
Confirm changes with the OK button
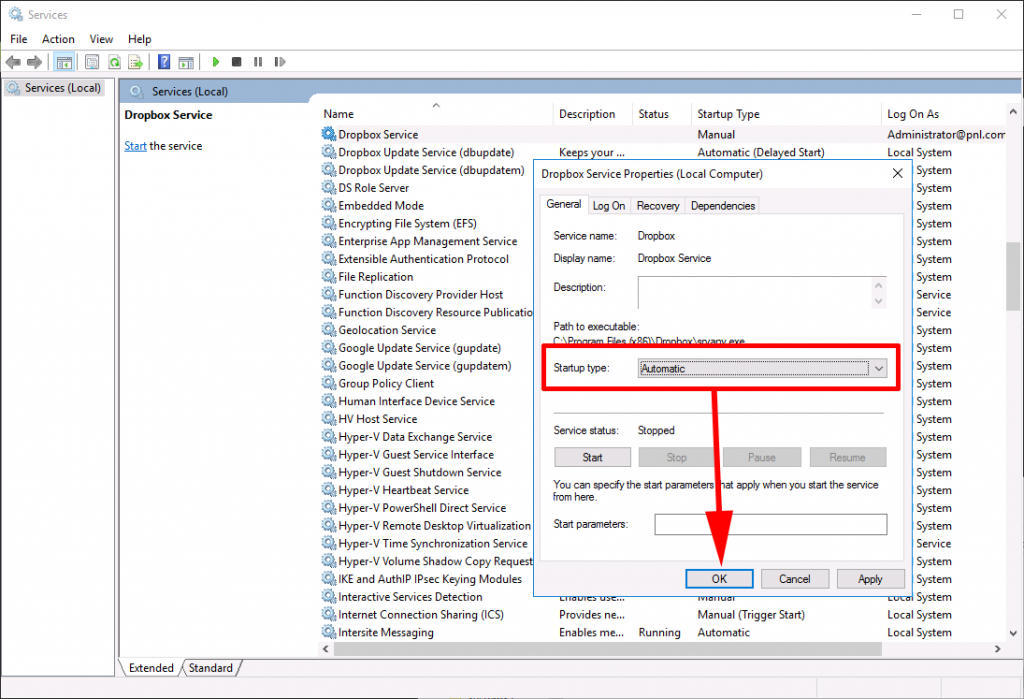718,578
